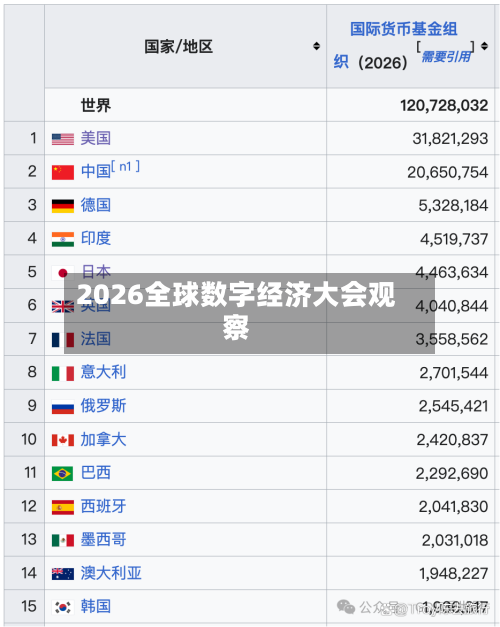Image resolution: width=500 pixels, height=627 pixels.
Task: Select the value 4,519,737 for 印度
Action: (x=454, y=239)
